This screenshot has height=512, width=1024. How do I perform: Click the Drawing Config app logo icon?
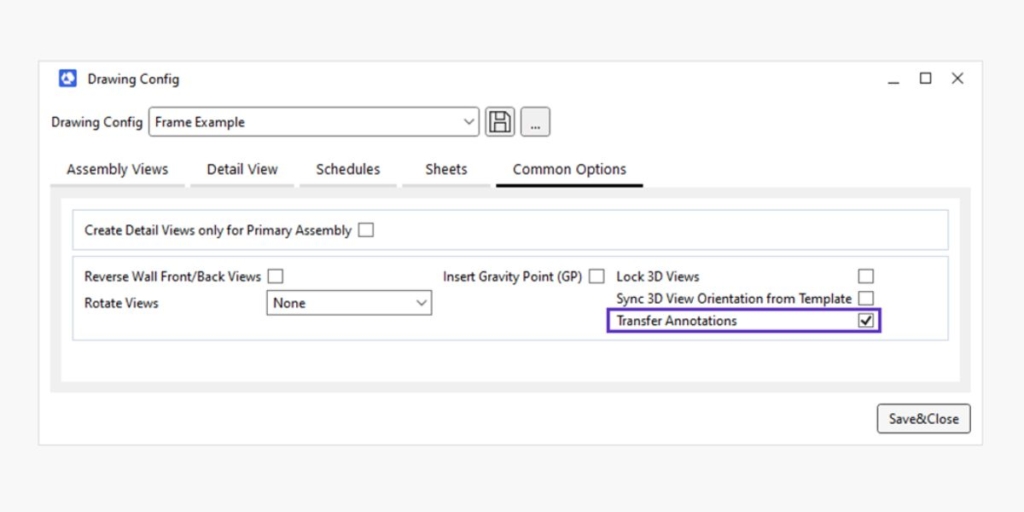click(68, 79)
